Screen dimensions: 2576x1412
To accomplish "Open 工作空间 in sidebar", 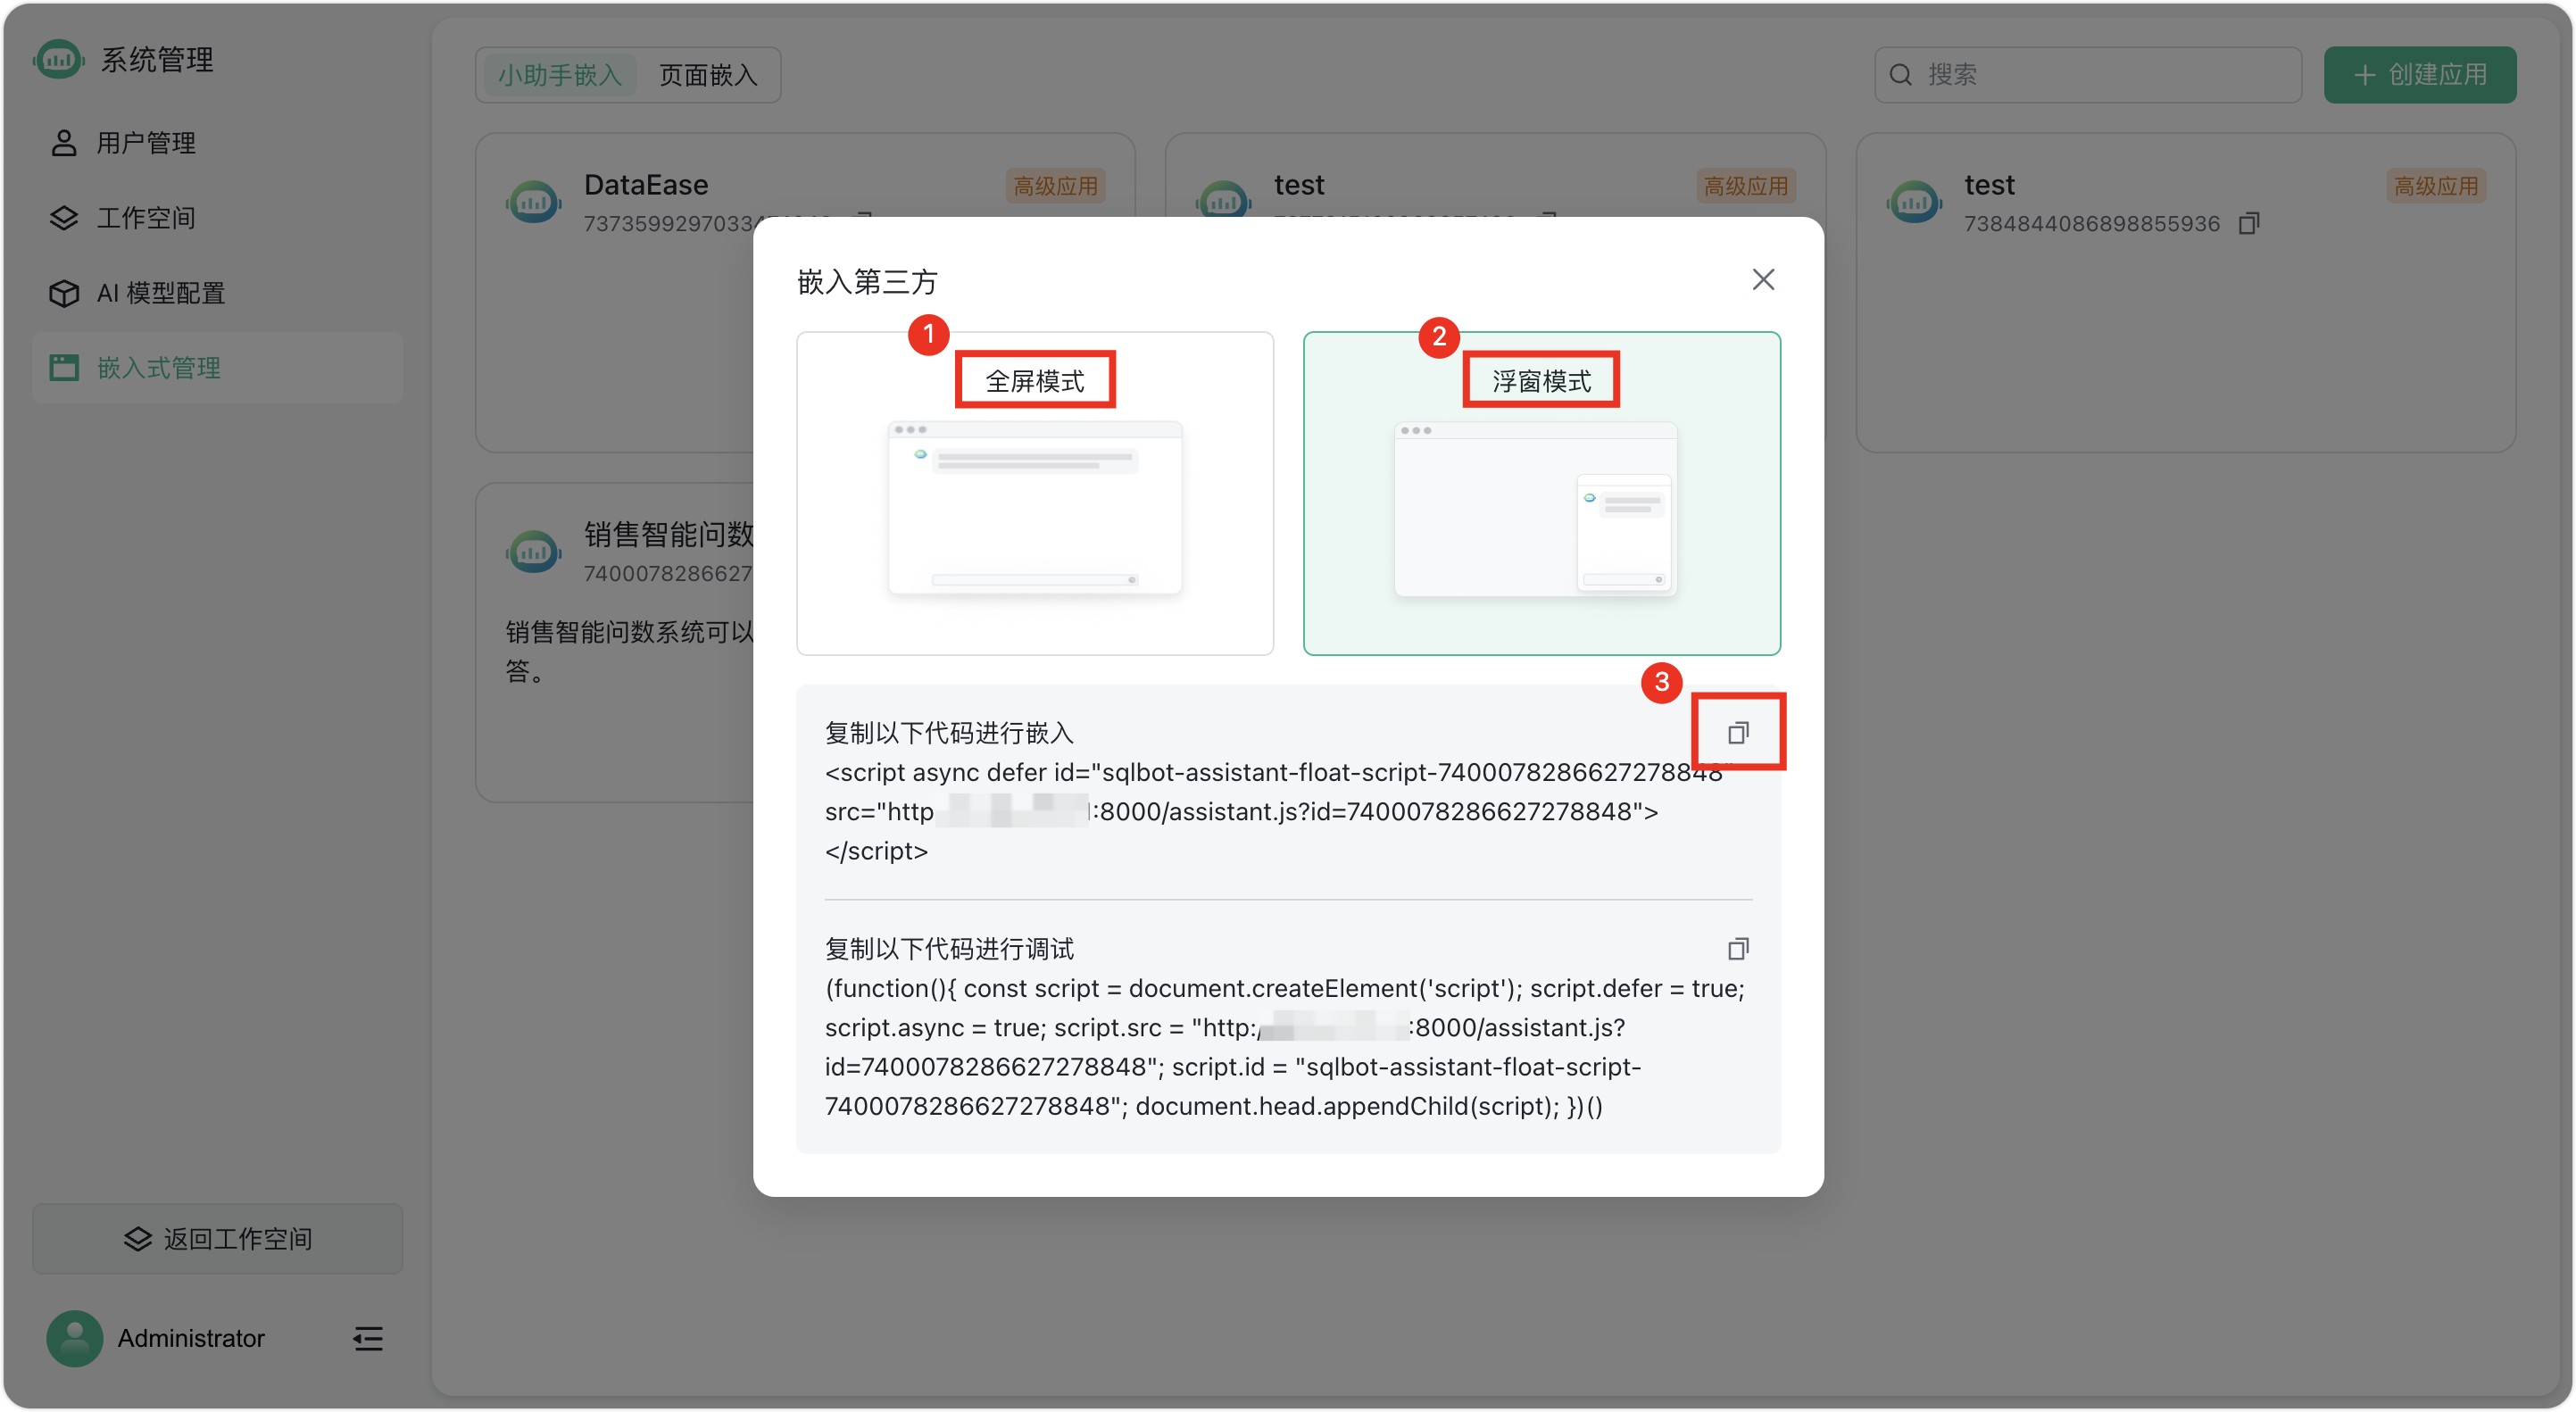I will click(145, 218).
